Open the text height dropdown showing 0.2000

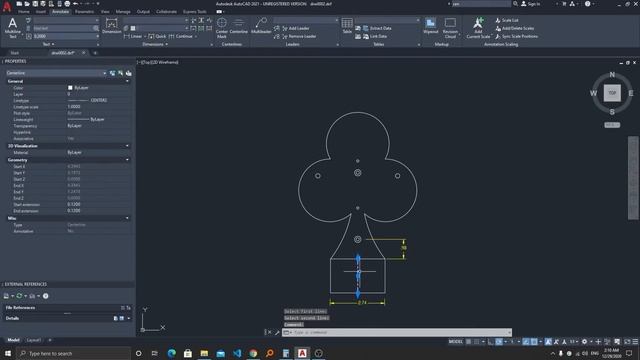[x=97, y=36]
